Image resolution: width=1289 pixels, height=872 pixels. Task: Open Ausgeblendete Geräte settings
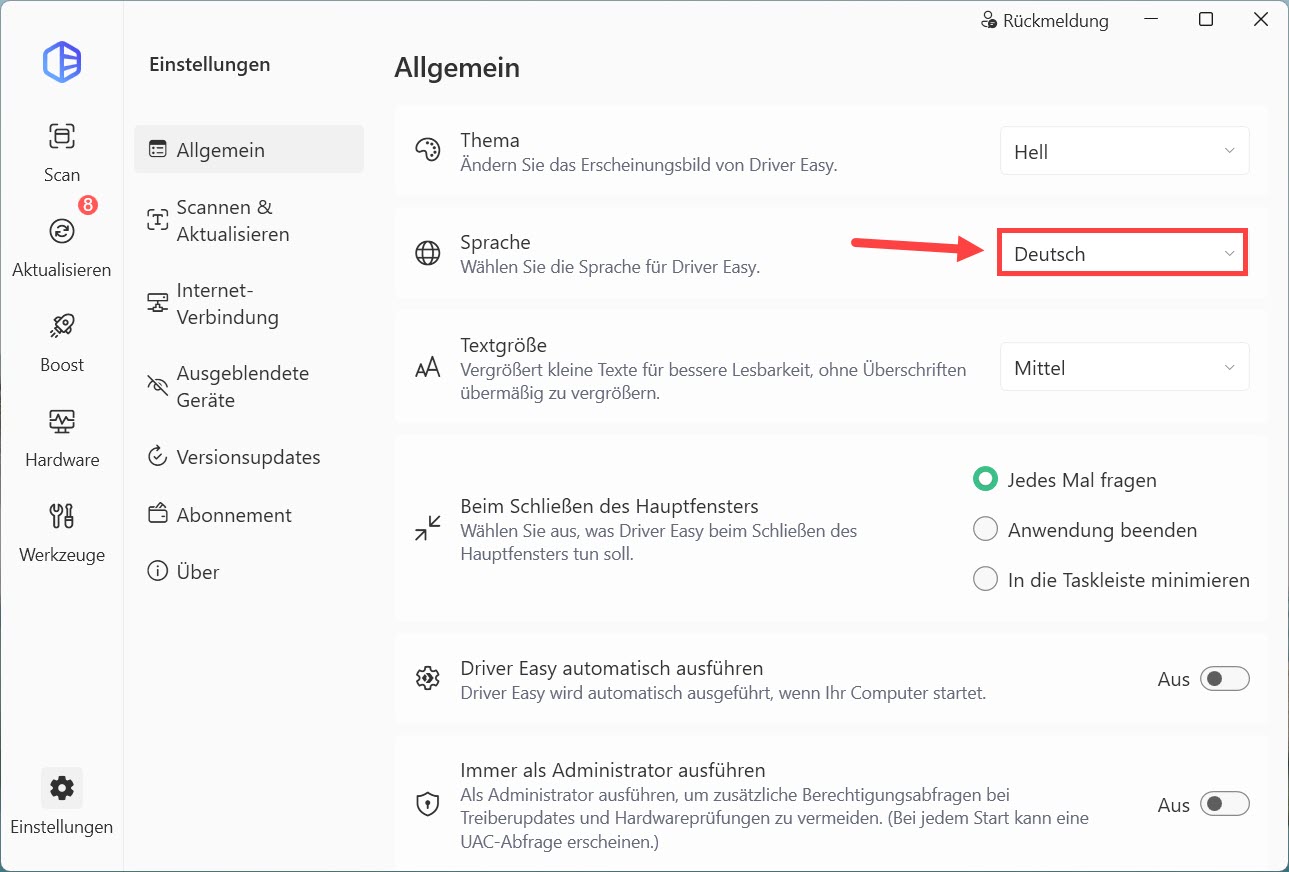(249, 386)
